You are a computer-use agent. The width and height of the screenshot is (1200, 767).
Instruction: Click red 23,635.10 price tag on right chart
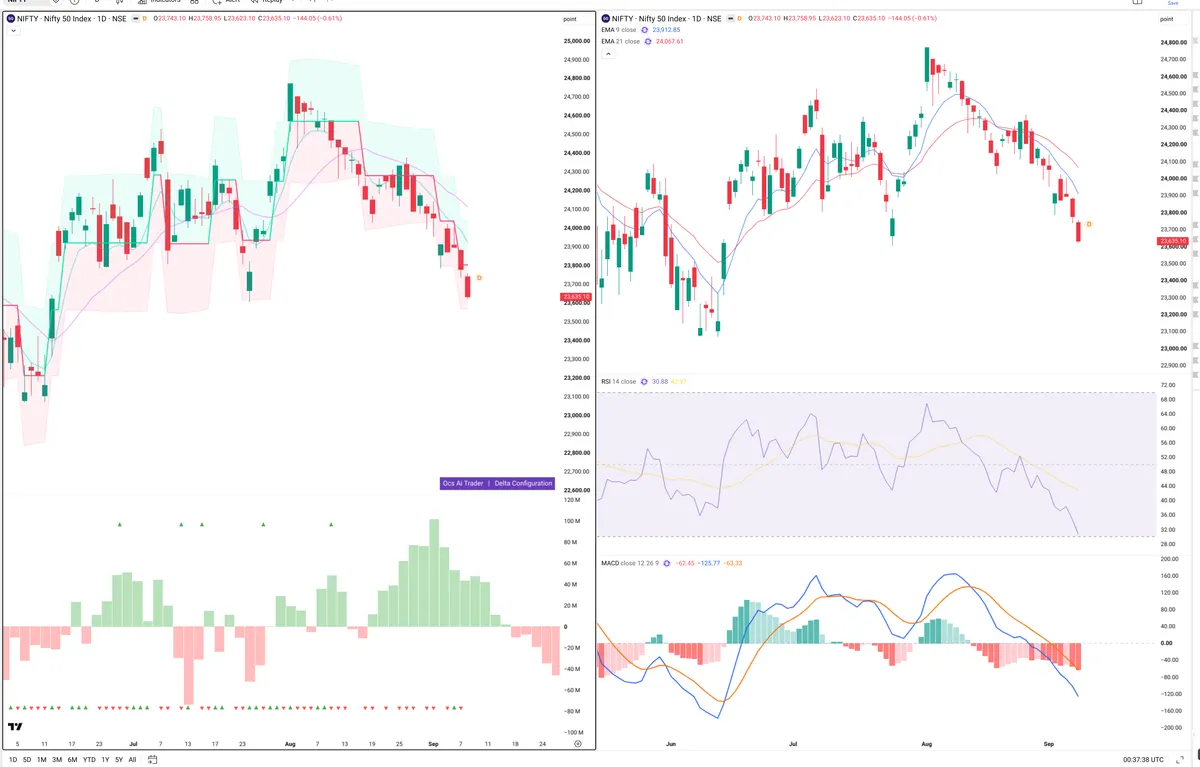point(1174,241)
